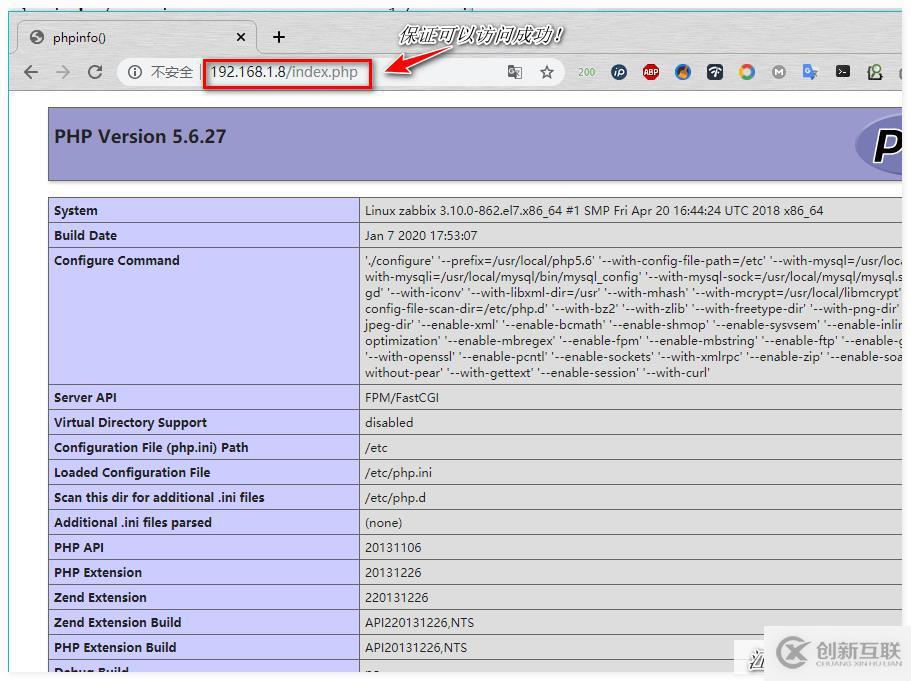Click the (none) value
Viewport: 911px width, 681px height.
click(383, 522)
